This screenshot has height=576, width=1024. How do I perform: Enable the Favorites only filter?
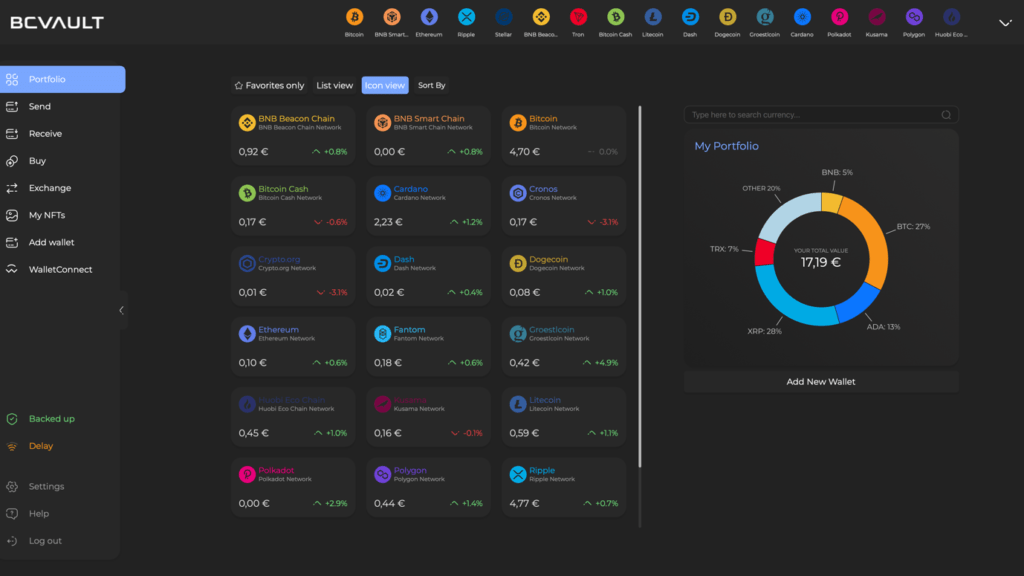268,85
